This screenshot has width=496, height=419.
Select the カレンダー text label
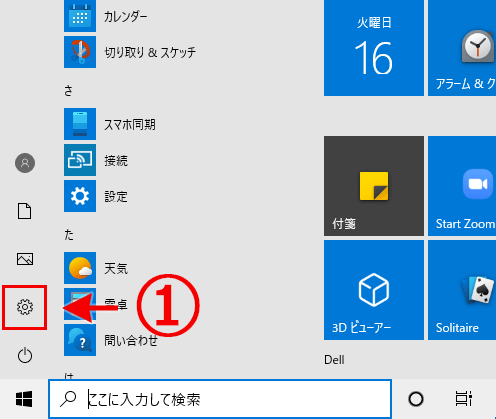[x=126, y=17]
